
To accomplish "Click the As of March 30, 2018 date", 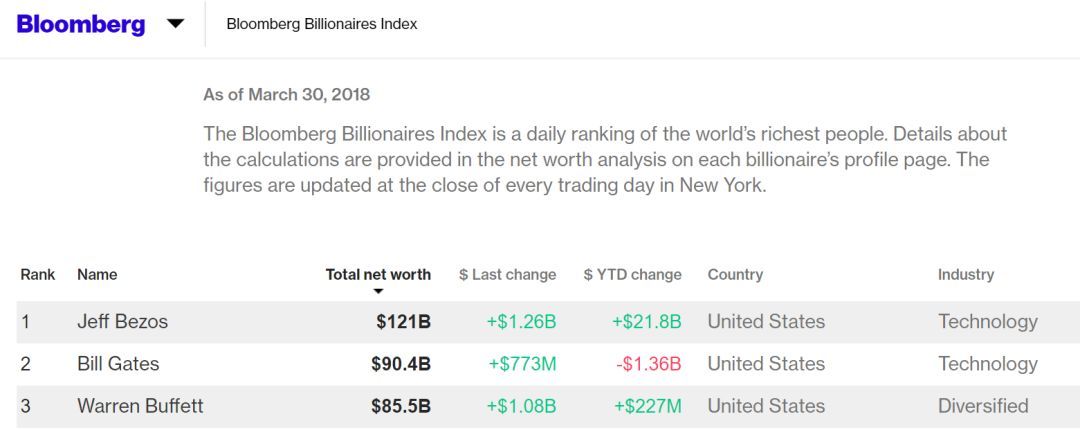I will tap(287, 94).
